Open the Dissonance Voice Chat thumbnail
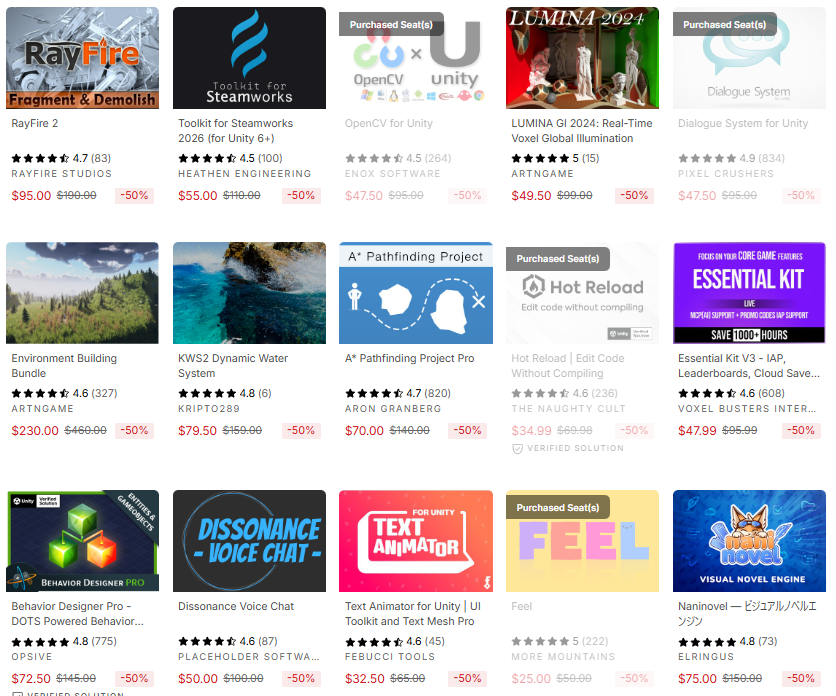This screenshot has height=696, width=836. (x=249, y=541)
